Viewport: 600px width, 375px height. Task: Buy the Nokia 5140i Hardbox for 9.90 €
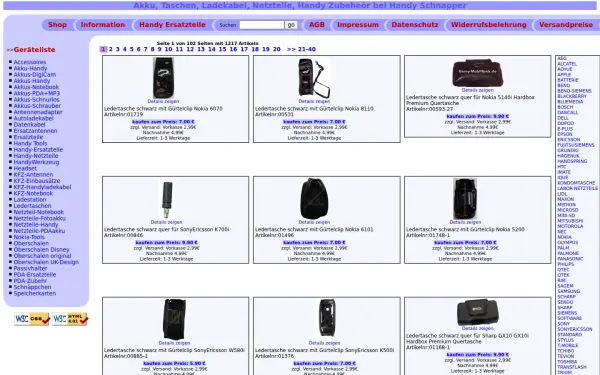[x=478, y=116]
